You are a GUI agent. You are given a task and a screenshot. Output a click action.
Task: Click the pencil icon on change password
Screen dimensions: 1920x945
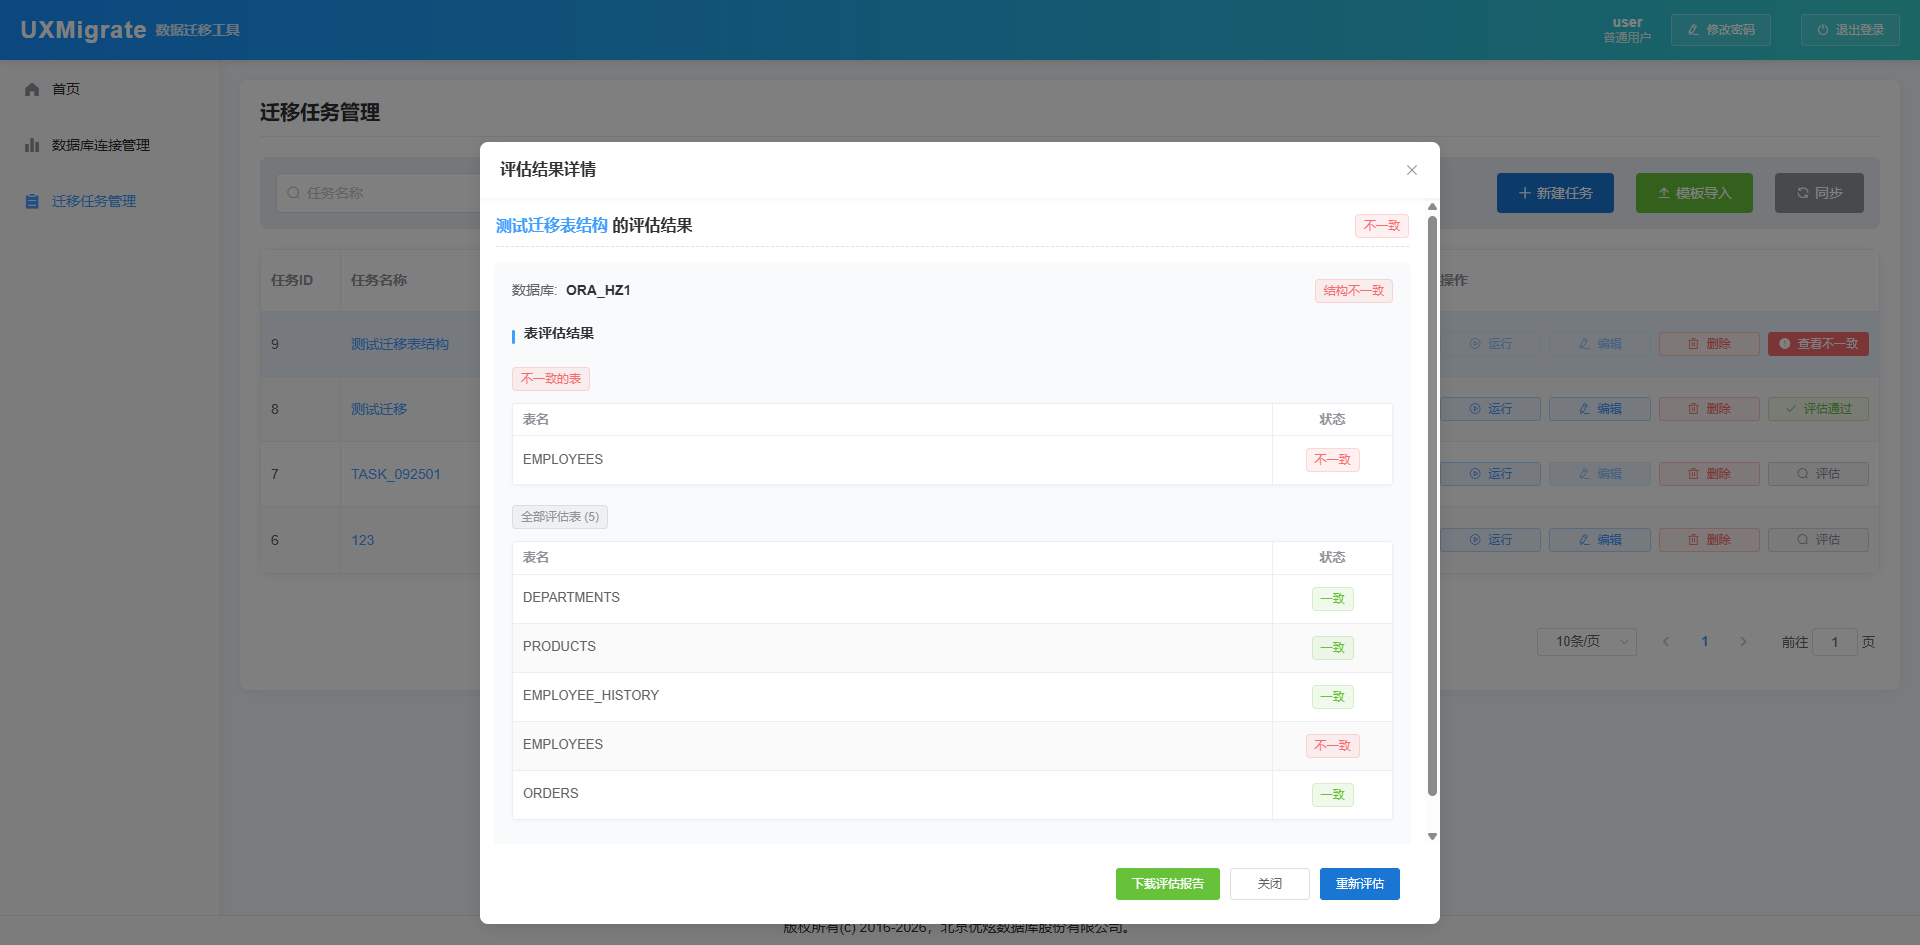point(1693,30)
